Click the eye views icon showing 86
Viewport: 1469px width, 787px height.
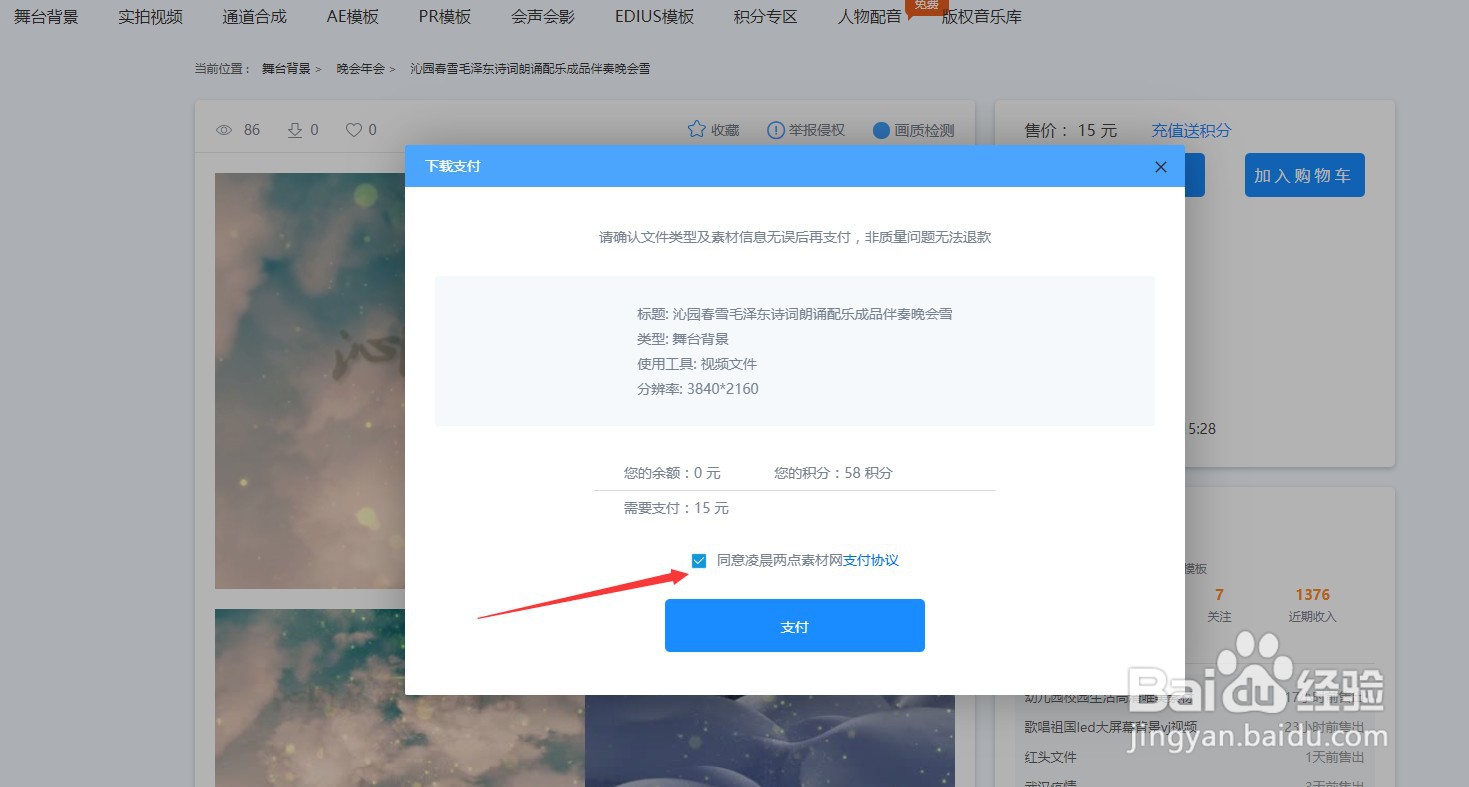pos(224,130)
